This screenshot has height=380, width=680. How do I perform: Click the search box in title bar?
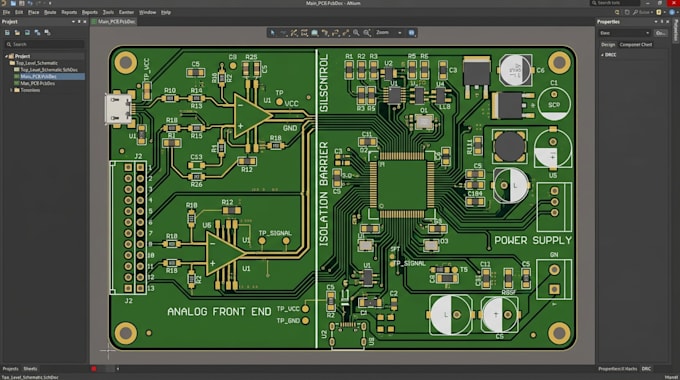point(615,3)
